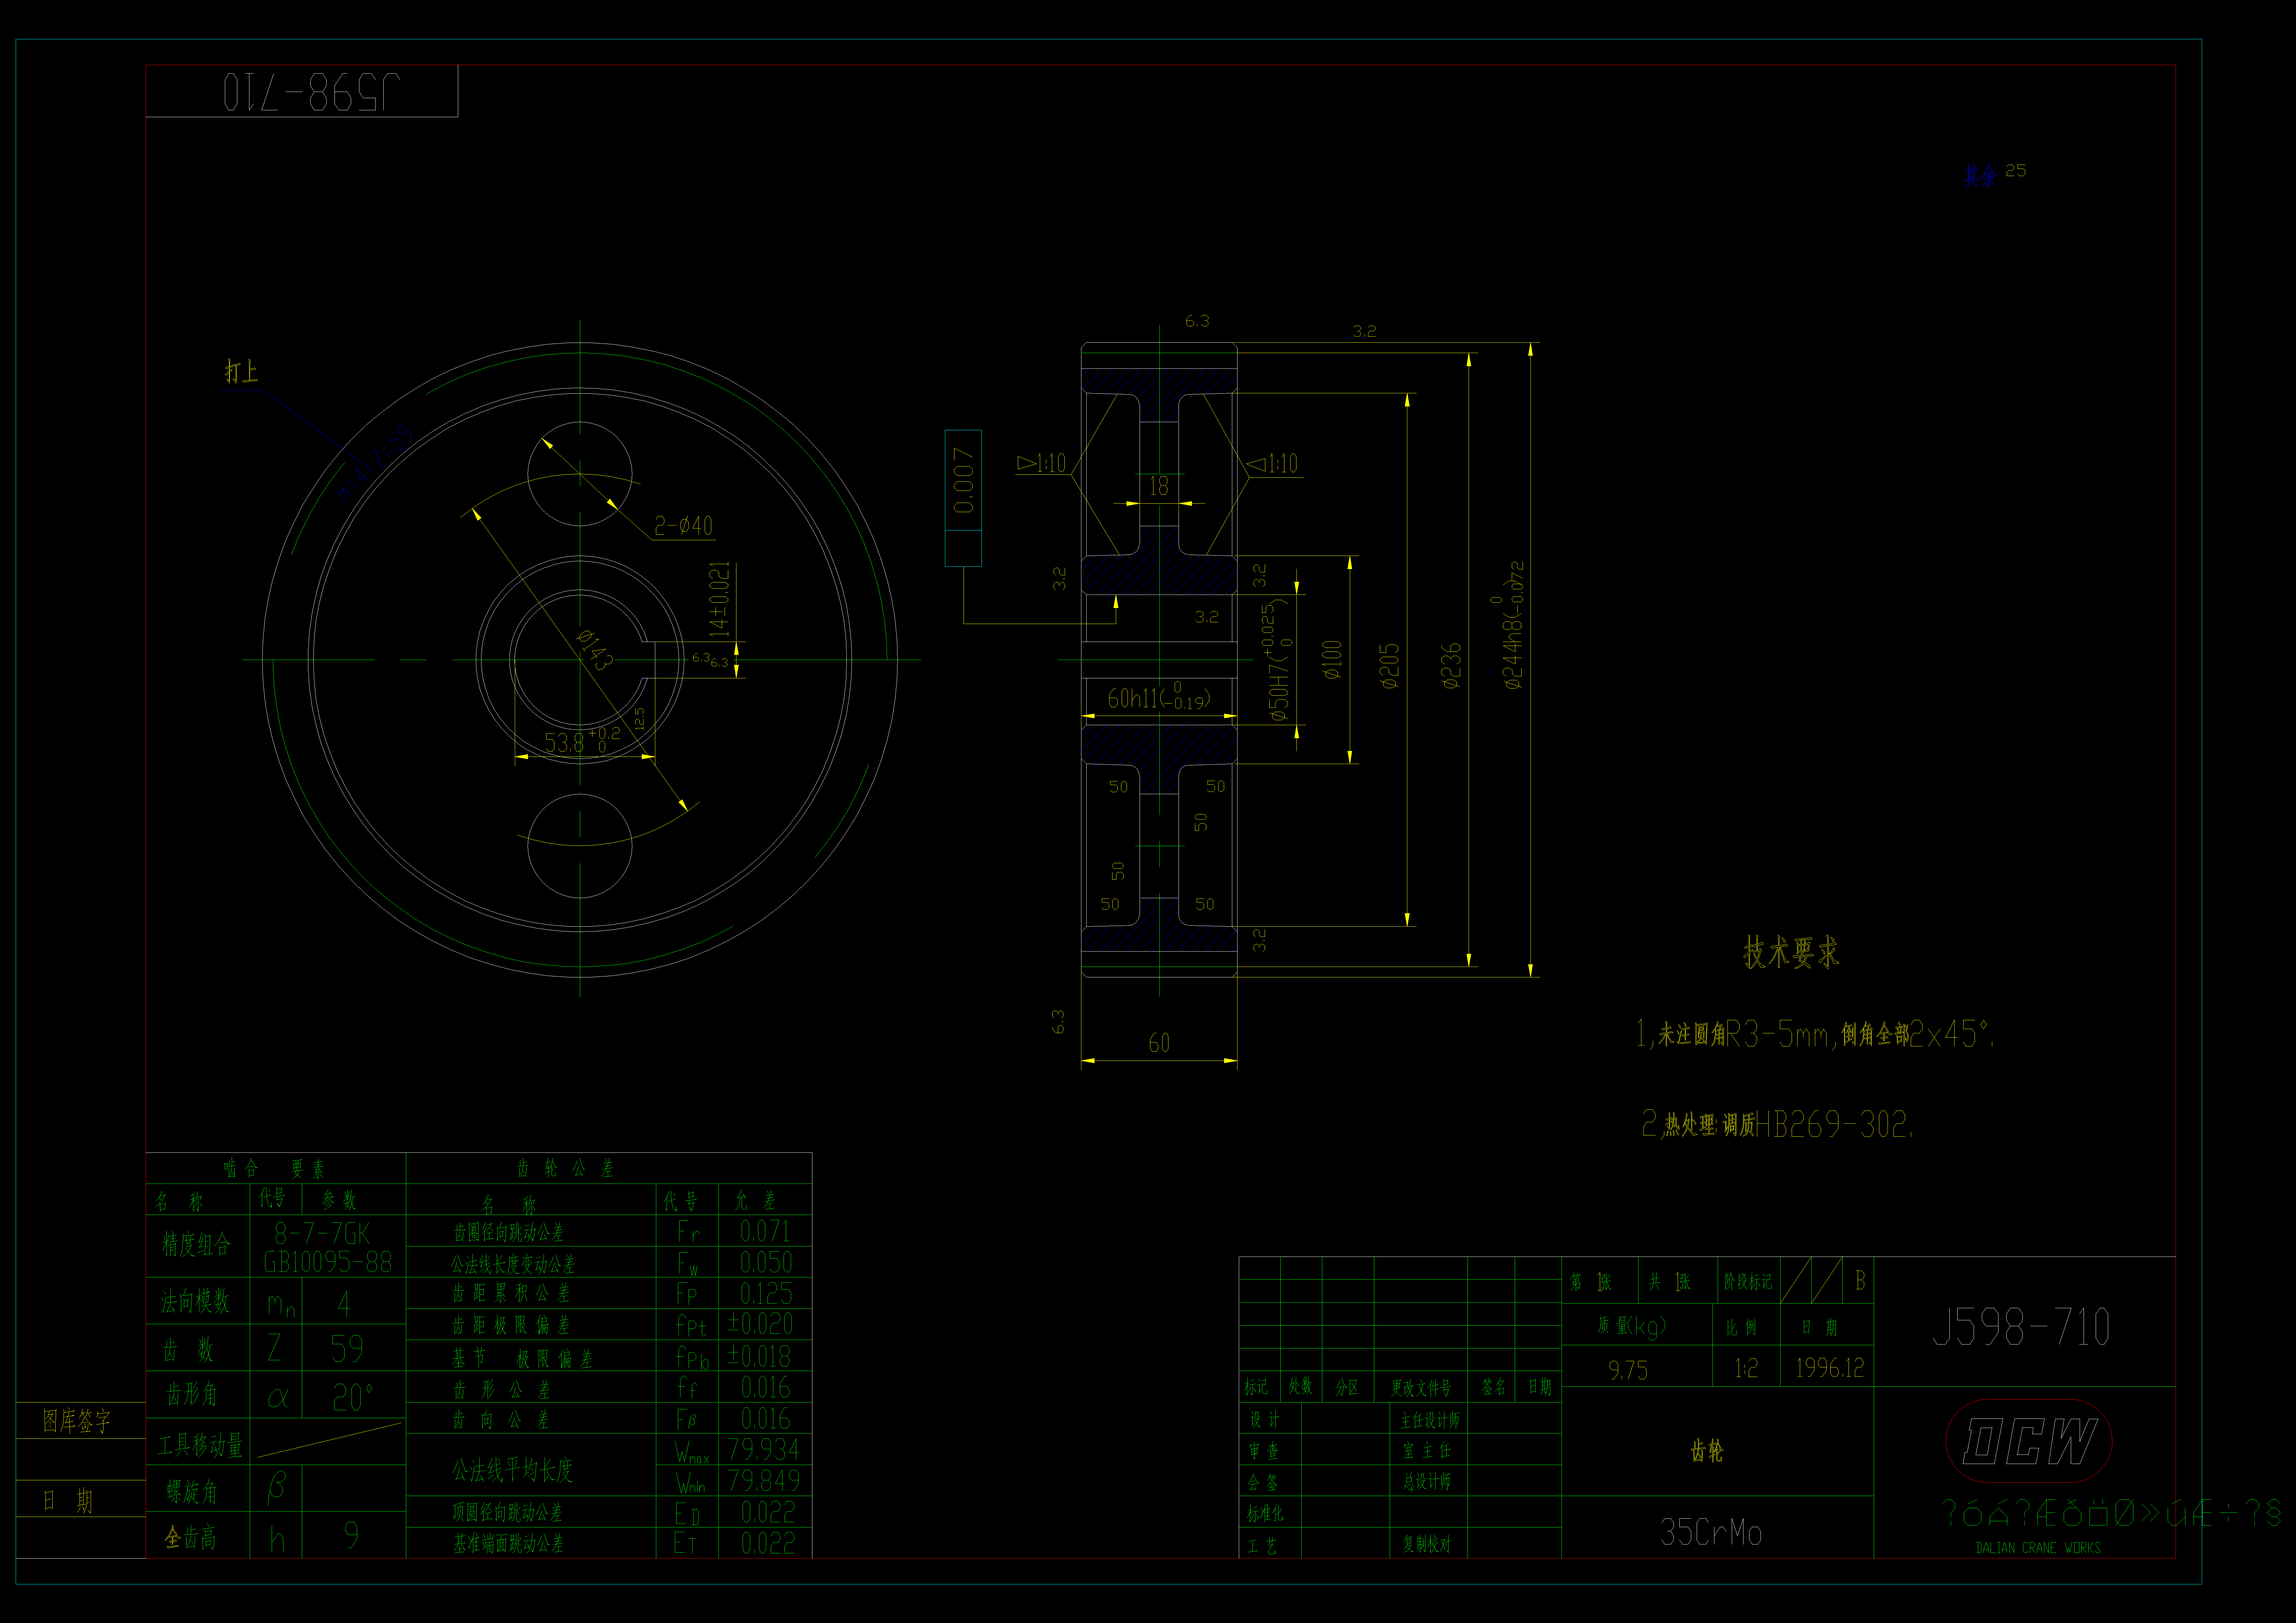
Task: Click the "更改文件号" revision column header
Action: pyautogui.click(x=1421, y=1388)
